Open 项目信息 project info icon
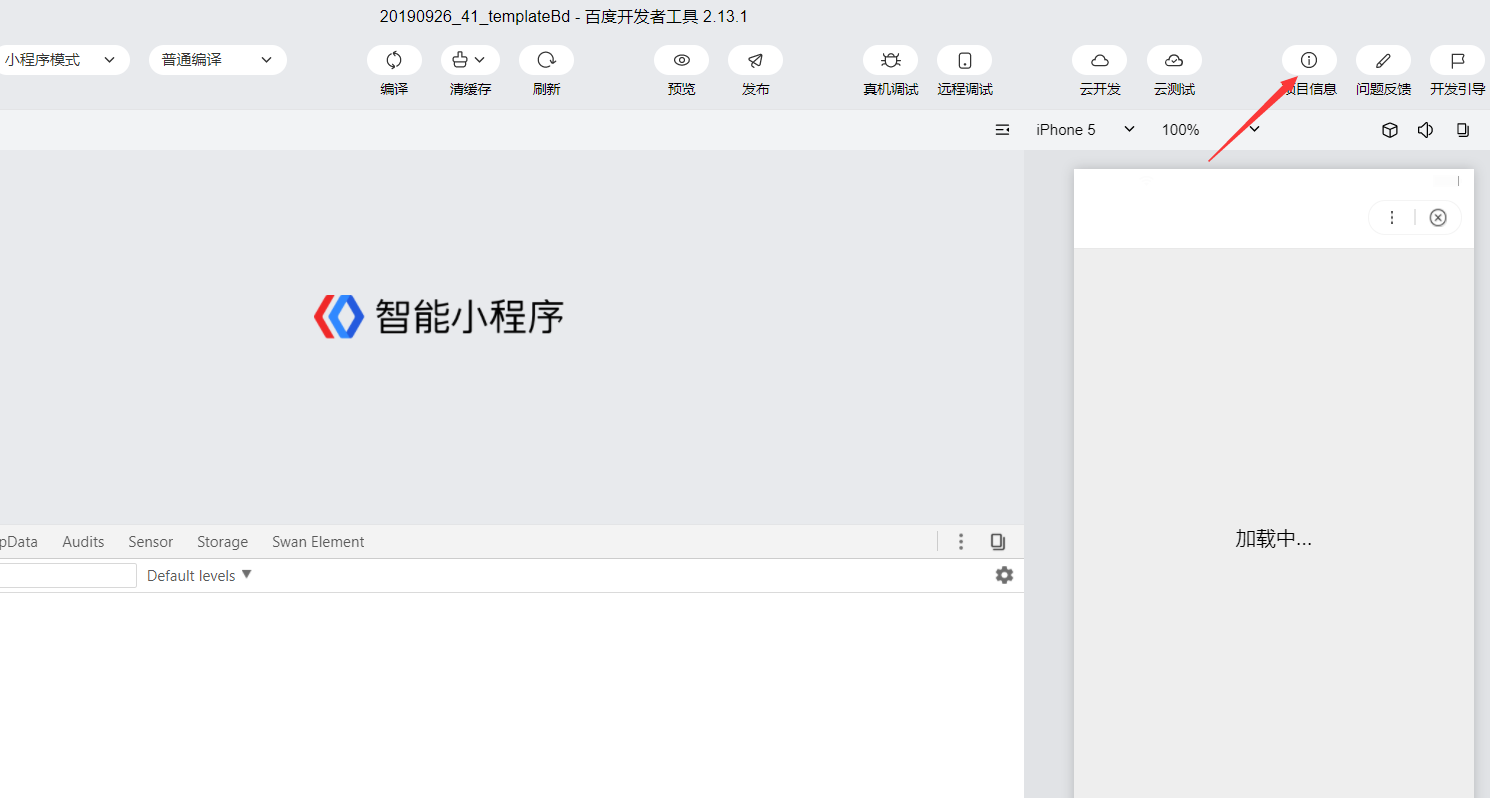Viewport: 1490px width, 798px height. click(1309, 60)
